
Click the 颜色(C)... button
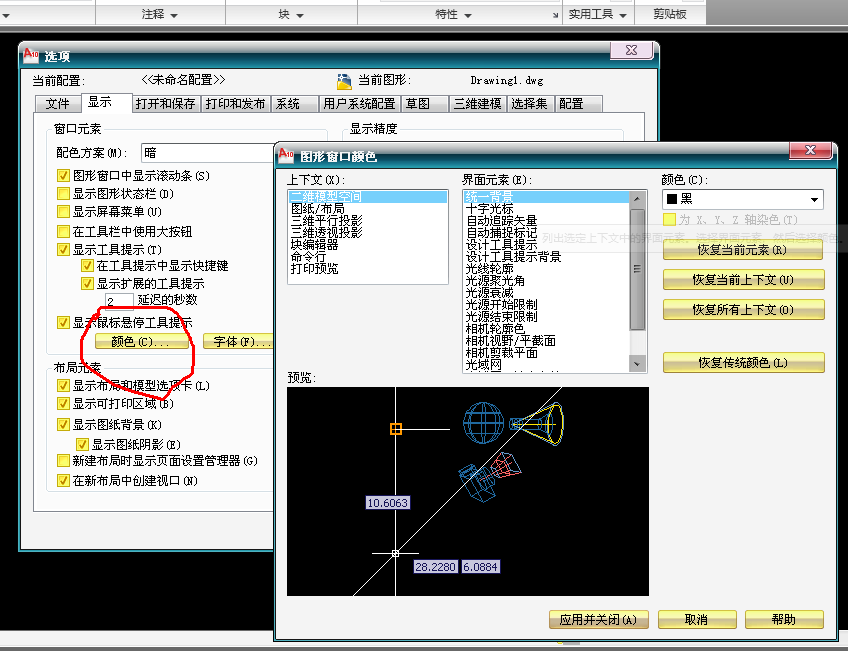coord(141,342)
